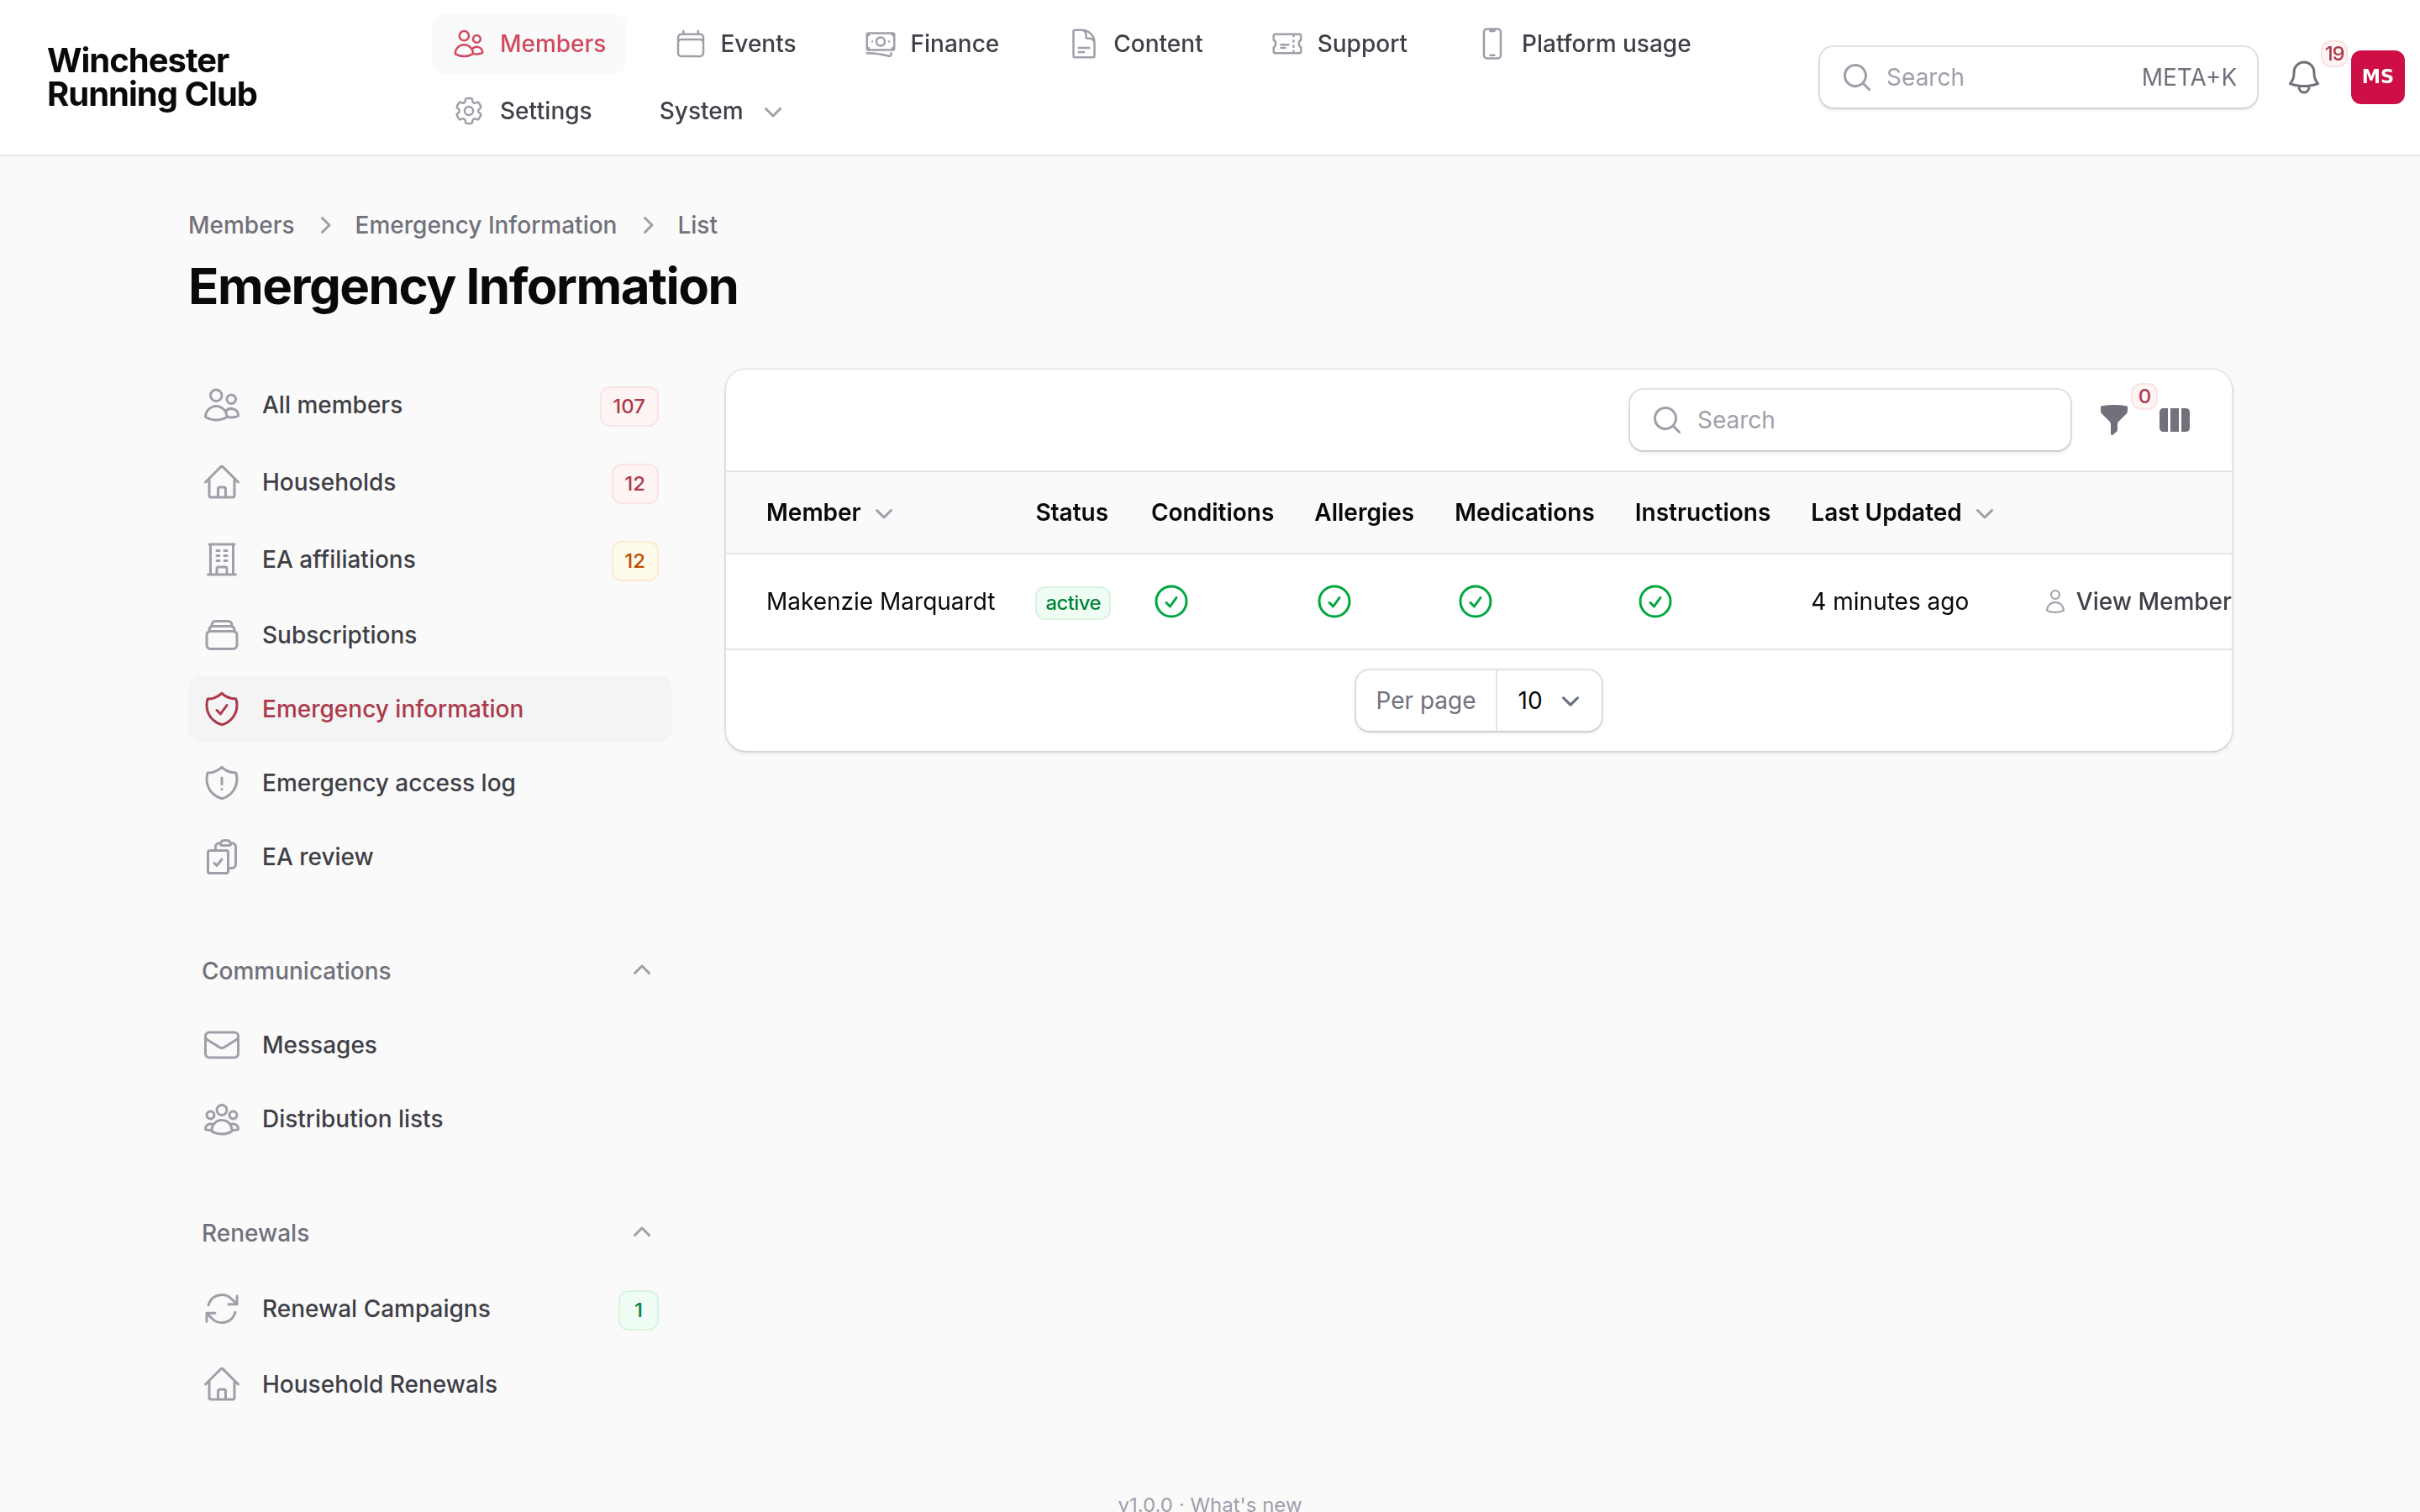
Task: Click the EA review clipboard icon
Action: (221, 857)
